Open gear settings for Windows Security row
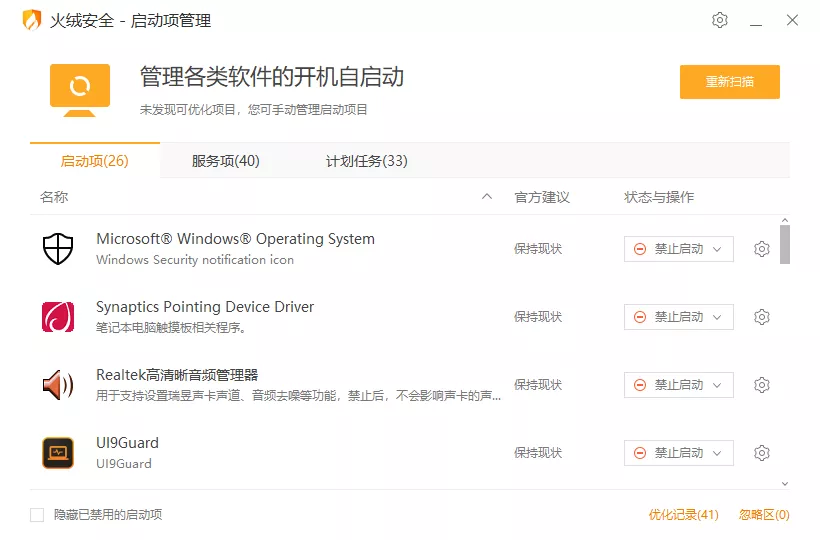The image size is (820, 540). (x=761, y=249)
